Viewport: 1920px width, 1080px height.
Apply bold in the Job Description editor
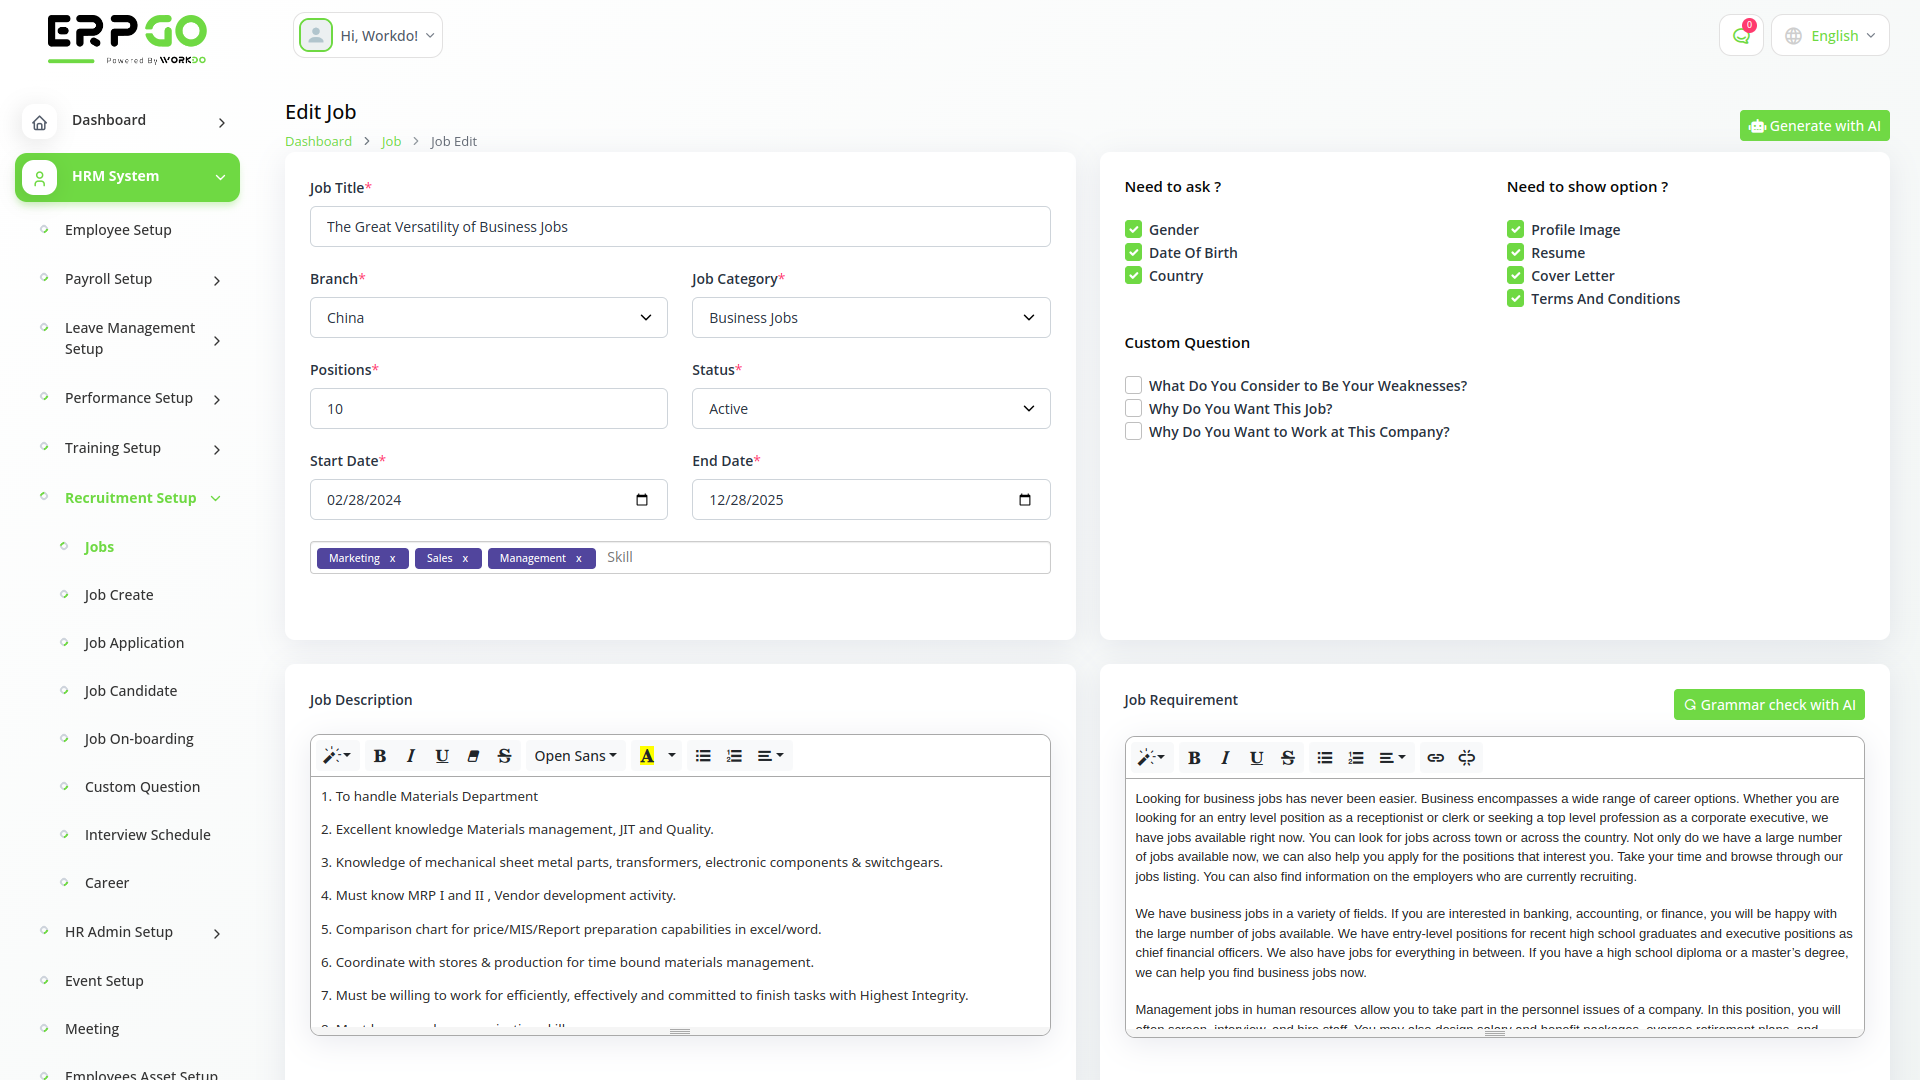coord(379,756)
